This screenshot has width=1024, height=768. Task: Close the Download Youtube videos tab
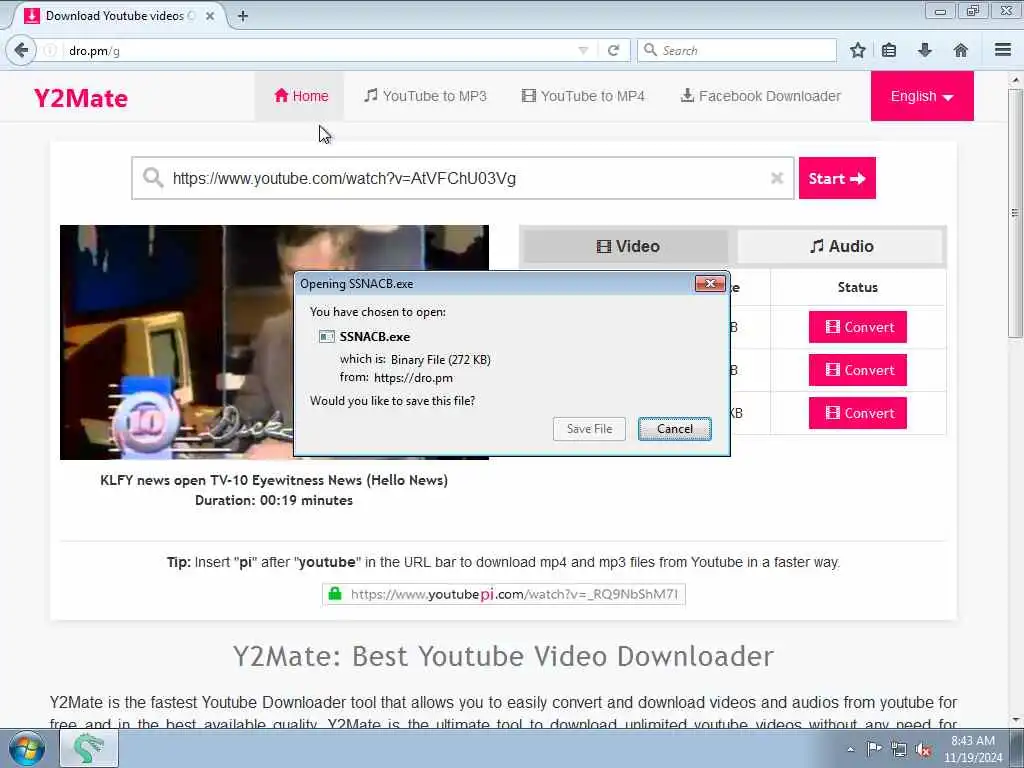(210, 16)
